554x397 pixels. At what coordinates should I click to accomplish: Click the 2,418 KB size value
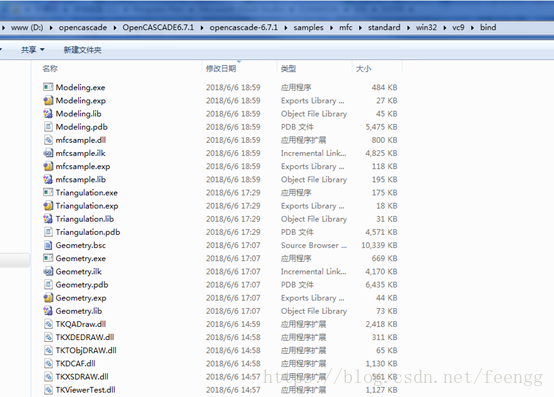point(381,324)
